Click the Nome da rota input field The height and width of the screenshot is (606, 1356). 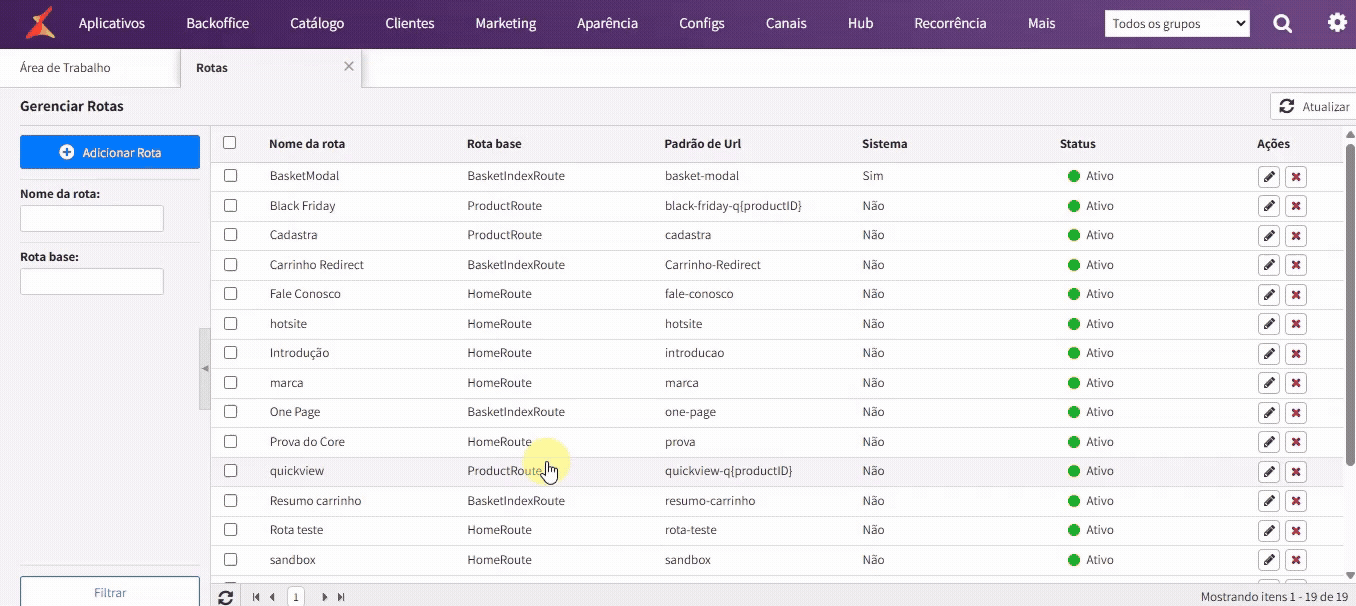92,219
